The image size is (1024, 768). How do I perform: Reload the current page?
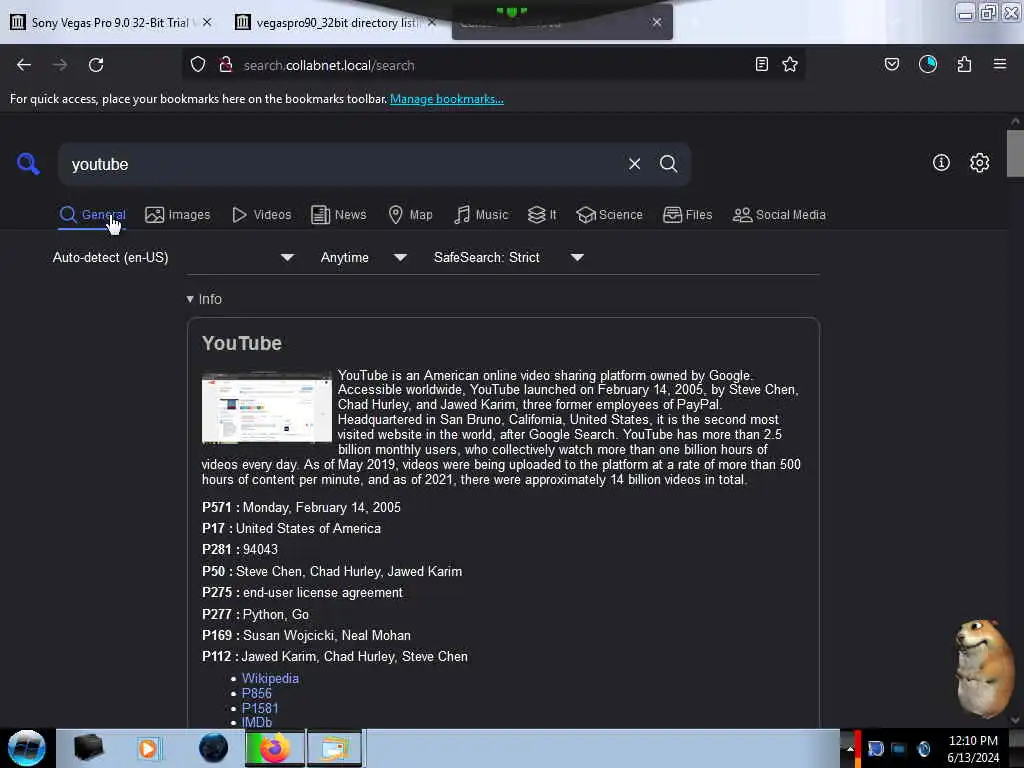(x=96, y=65)
